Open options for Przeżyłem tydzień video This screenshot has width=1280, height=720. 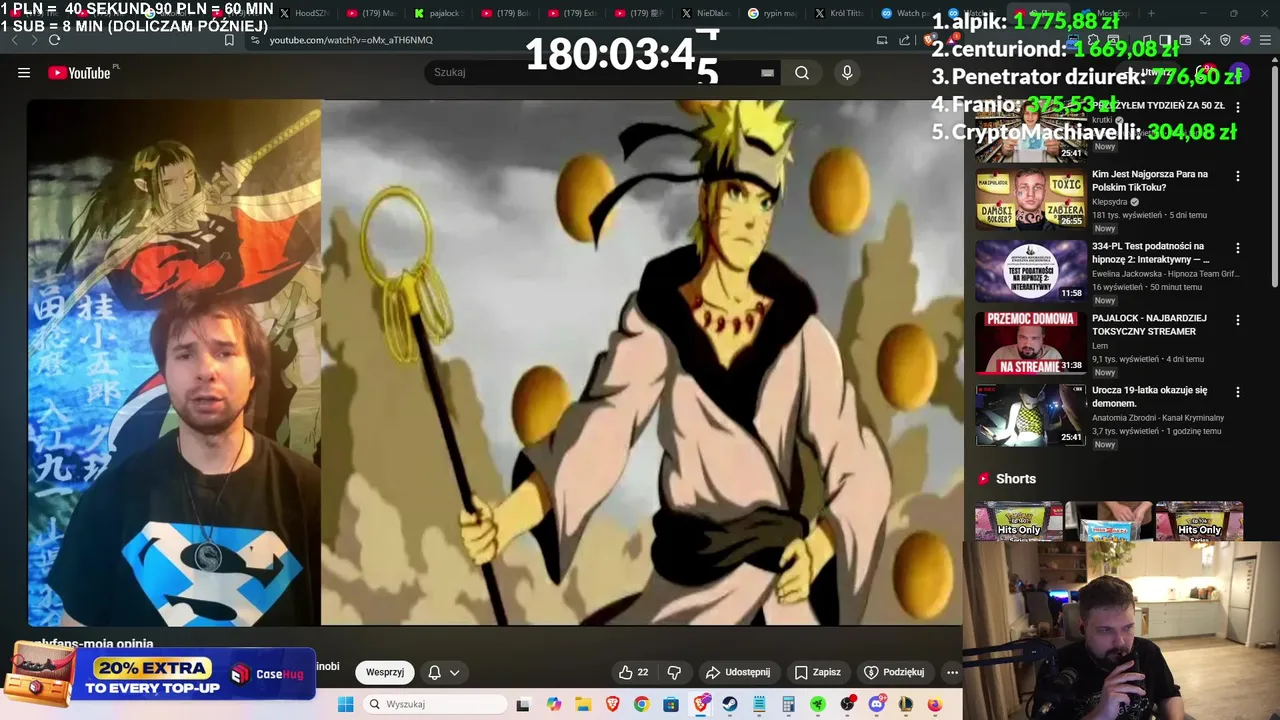tap(1238, 106)
